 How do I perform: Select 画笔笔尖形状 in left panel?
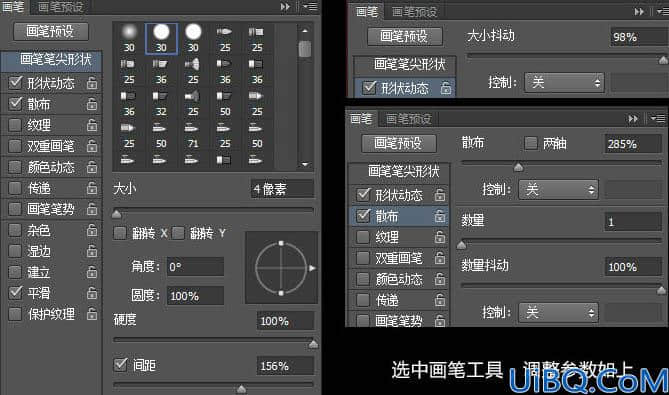pyautogui.click(x=52, y=61)
